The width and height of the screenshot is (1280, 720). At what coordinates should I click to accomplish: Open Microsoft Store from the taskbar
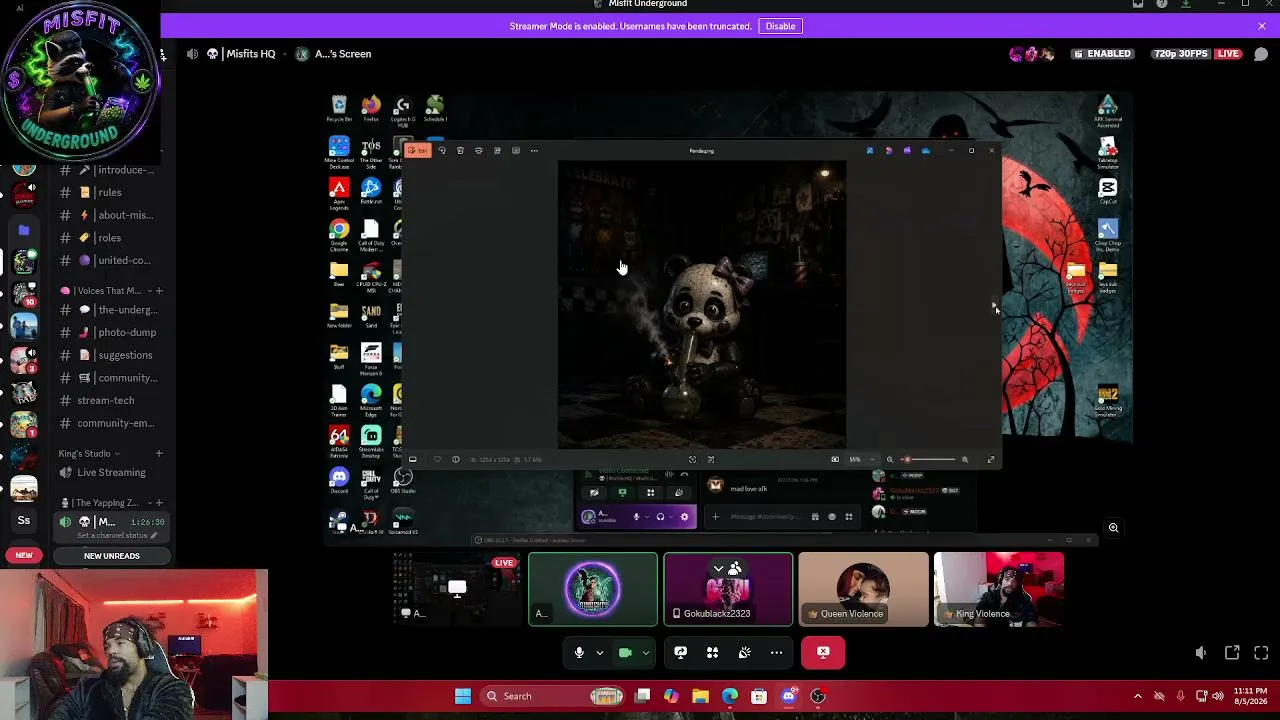coord(759,696)
